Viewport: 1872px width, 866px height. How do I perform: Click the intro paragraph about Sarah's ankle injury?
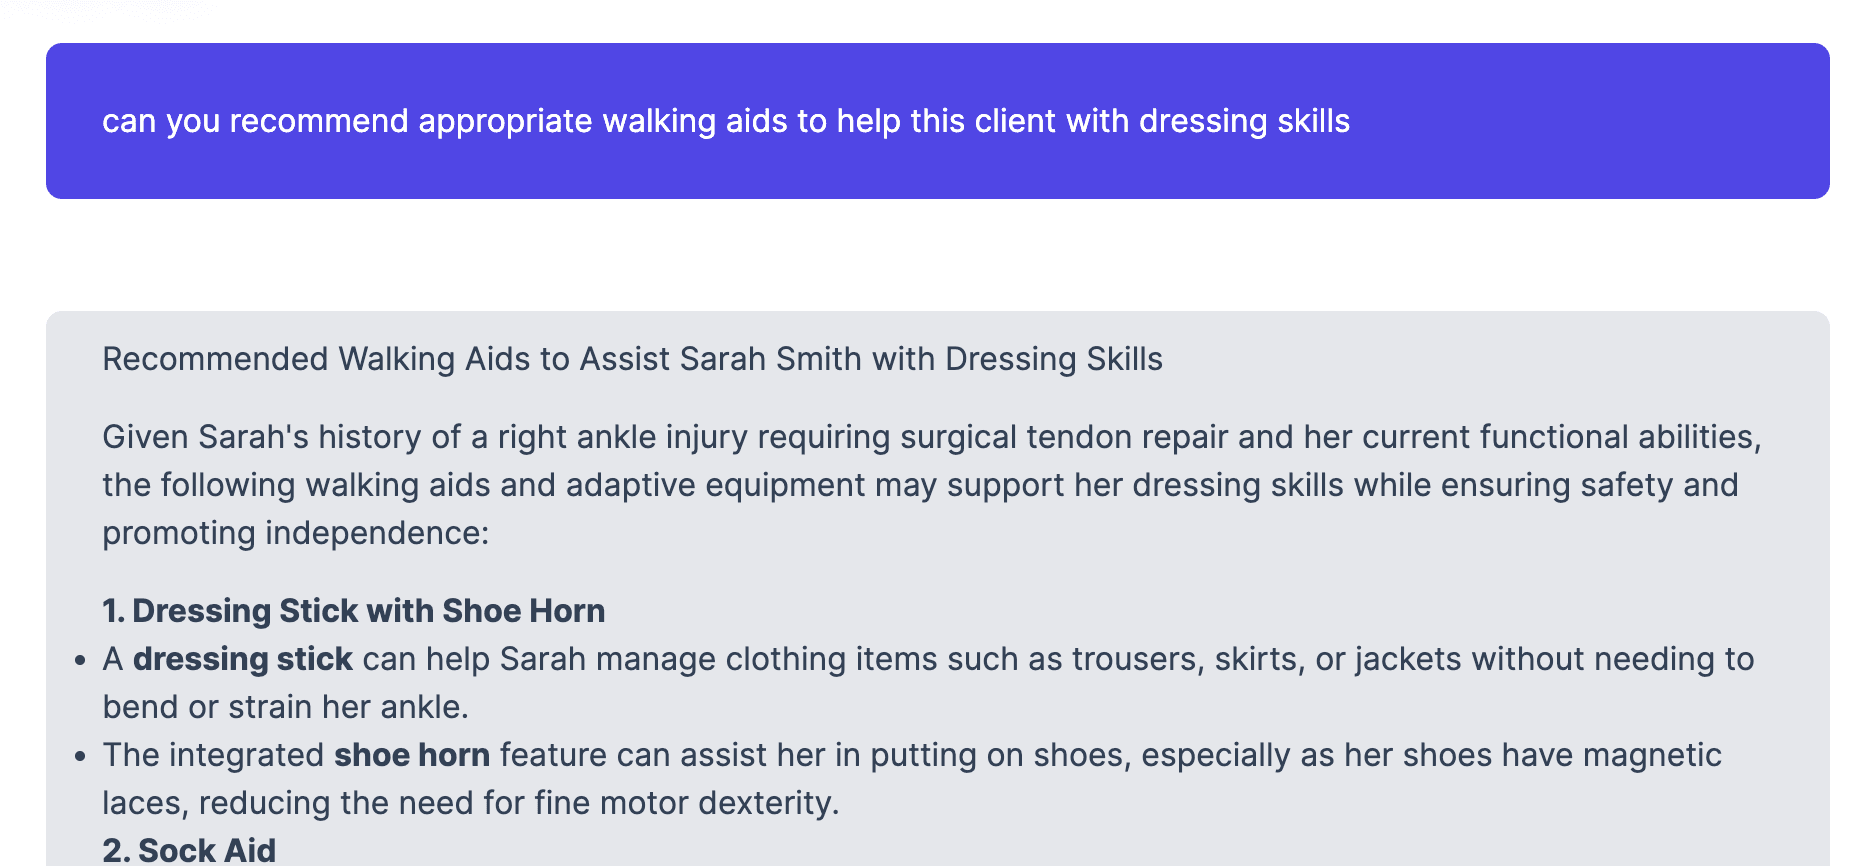[x=932, y=485]
